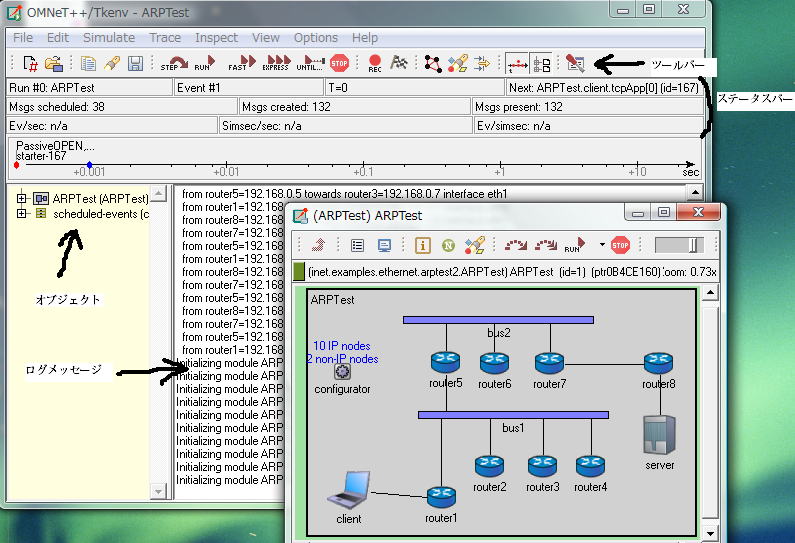Open the Help menu
The width and height of the screenshot is (795, 543).
pos(365,38)
